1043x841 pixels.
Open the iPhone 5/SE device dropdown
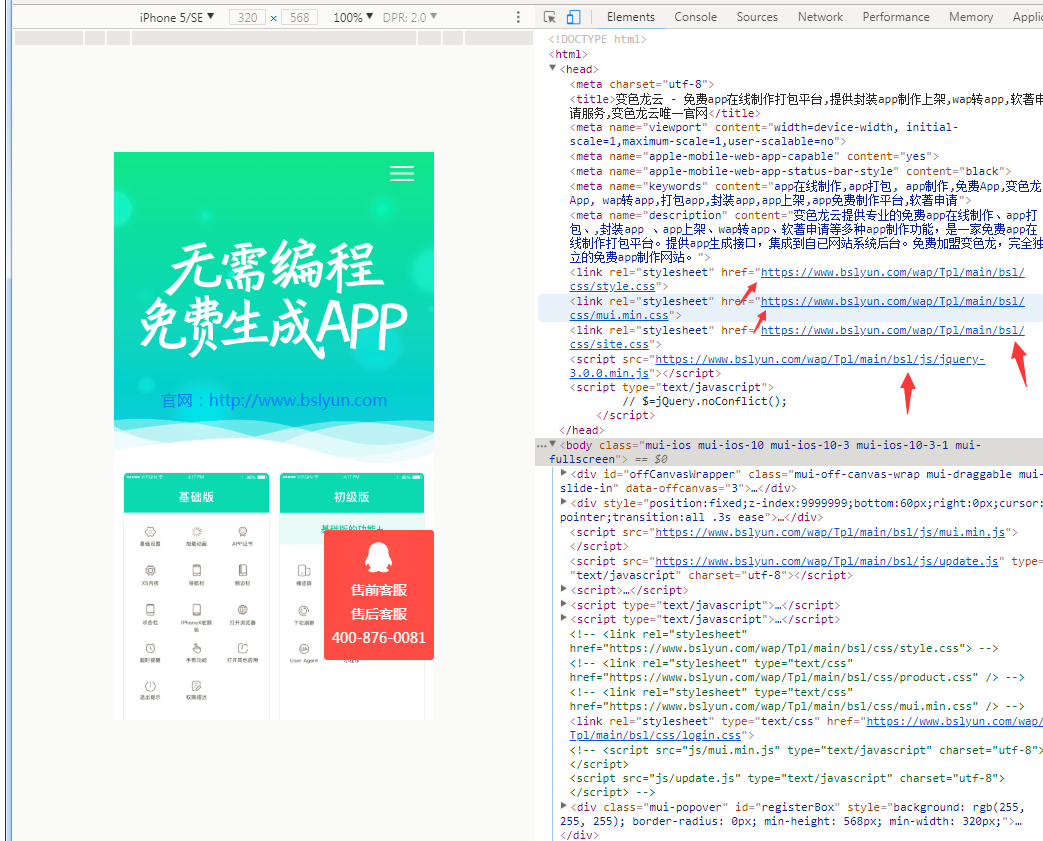click(177, 17)
